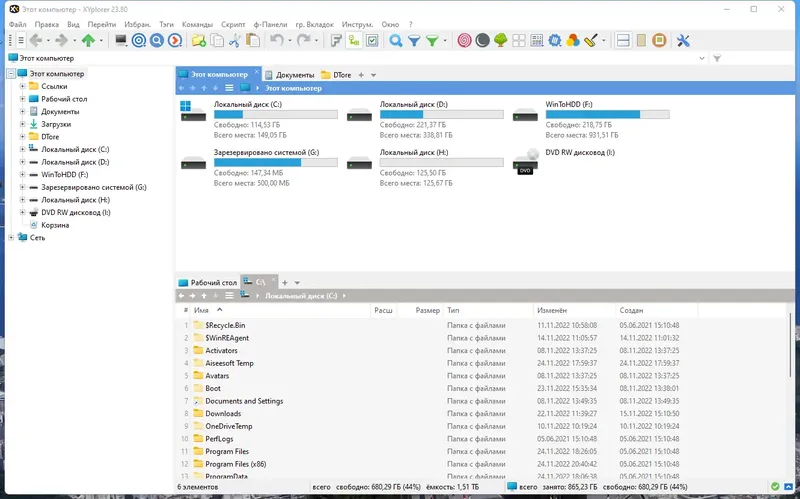Open configuration with the wrench tools icon
This screenshot has height=499, width=800.
pyautogui.click(x=683, y=40)
